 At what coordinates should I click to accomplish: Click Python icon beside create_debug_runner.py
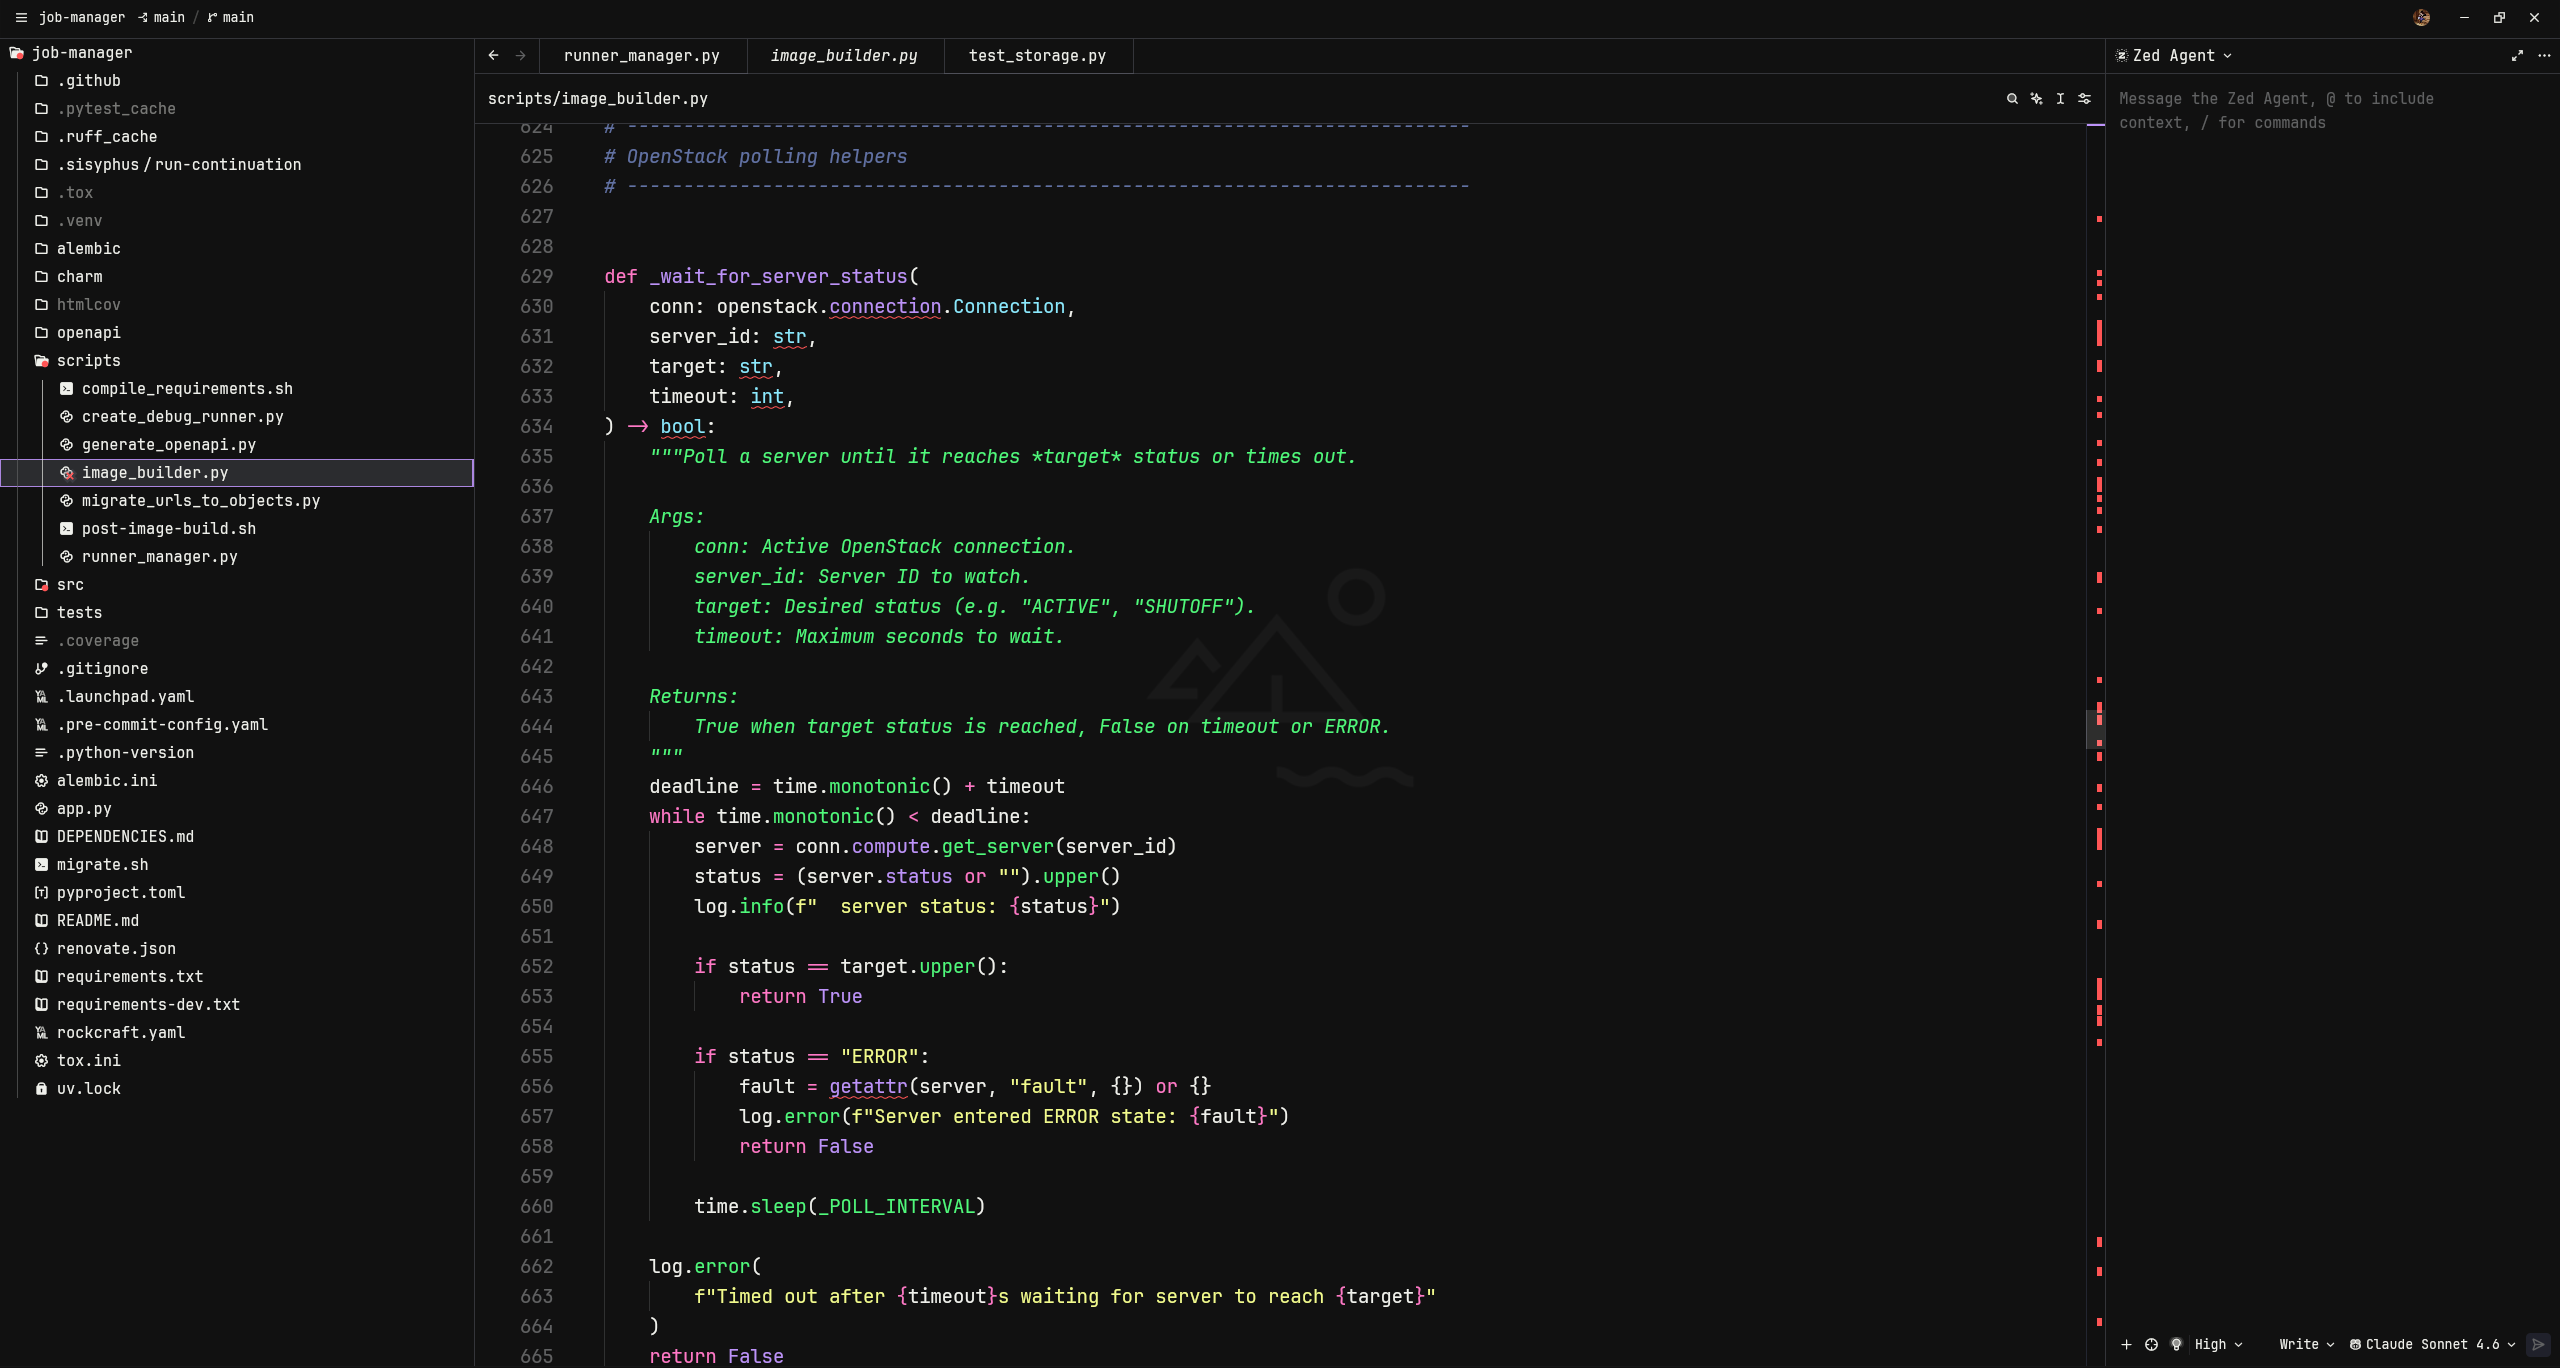[x=66, y=417]
